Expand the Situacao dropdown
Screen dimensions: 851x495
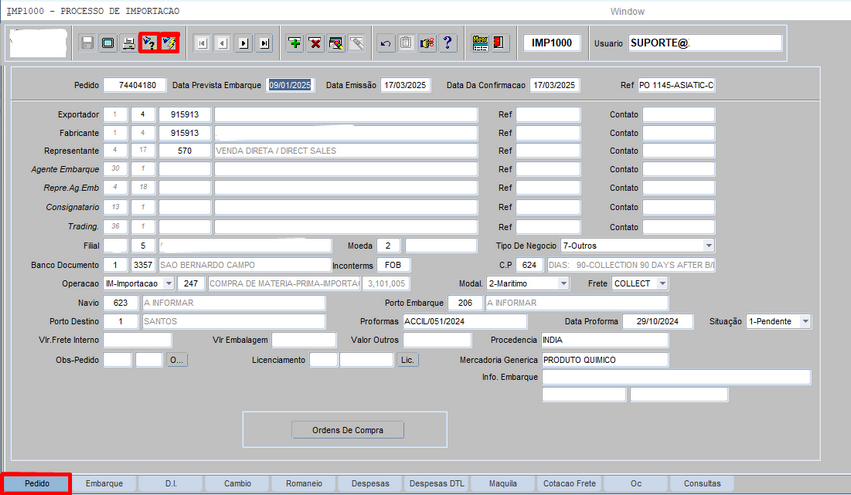804,321
